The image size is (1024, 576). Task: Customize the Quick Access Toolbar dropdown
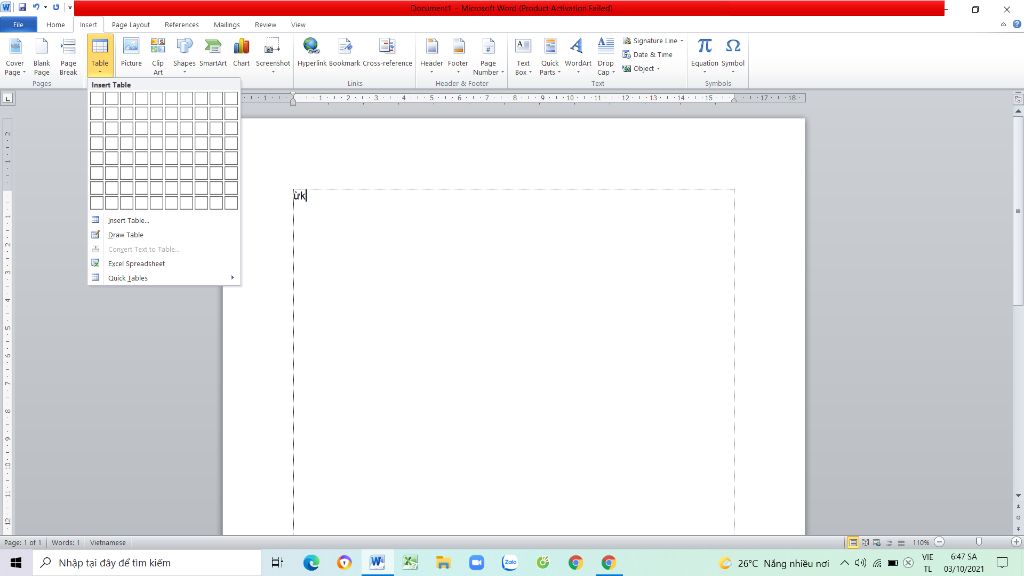point(70,8)
